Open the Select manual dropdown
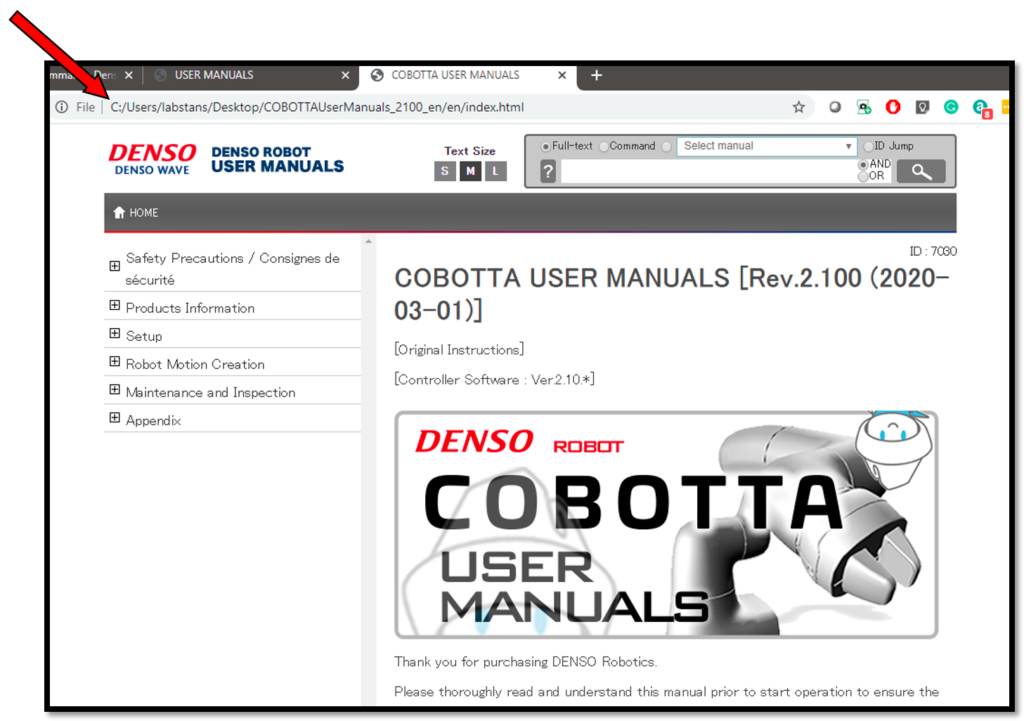 pos(766,146)
